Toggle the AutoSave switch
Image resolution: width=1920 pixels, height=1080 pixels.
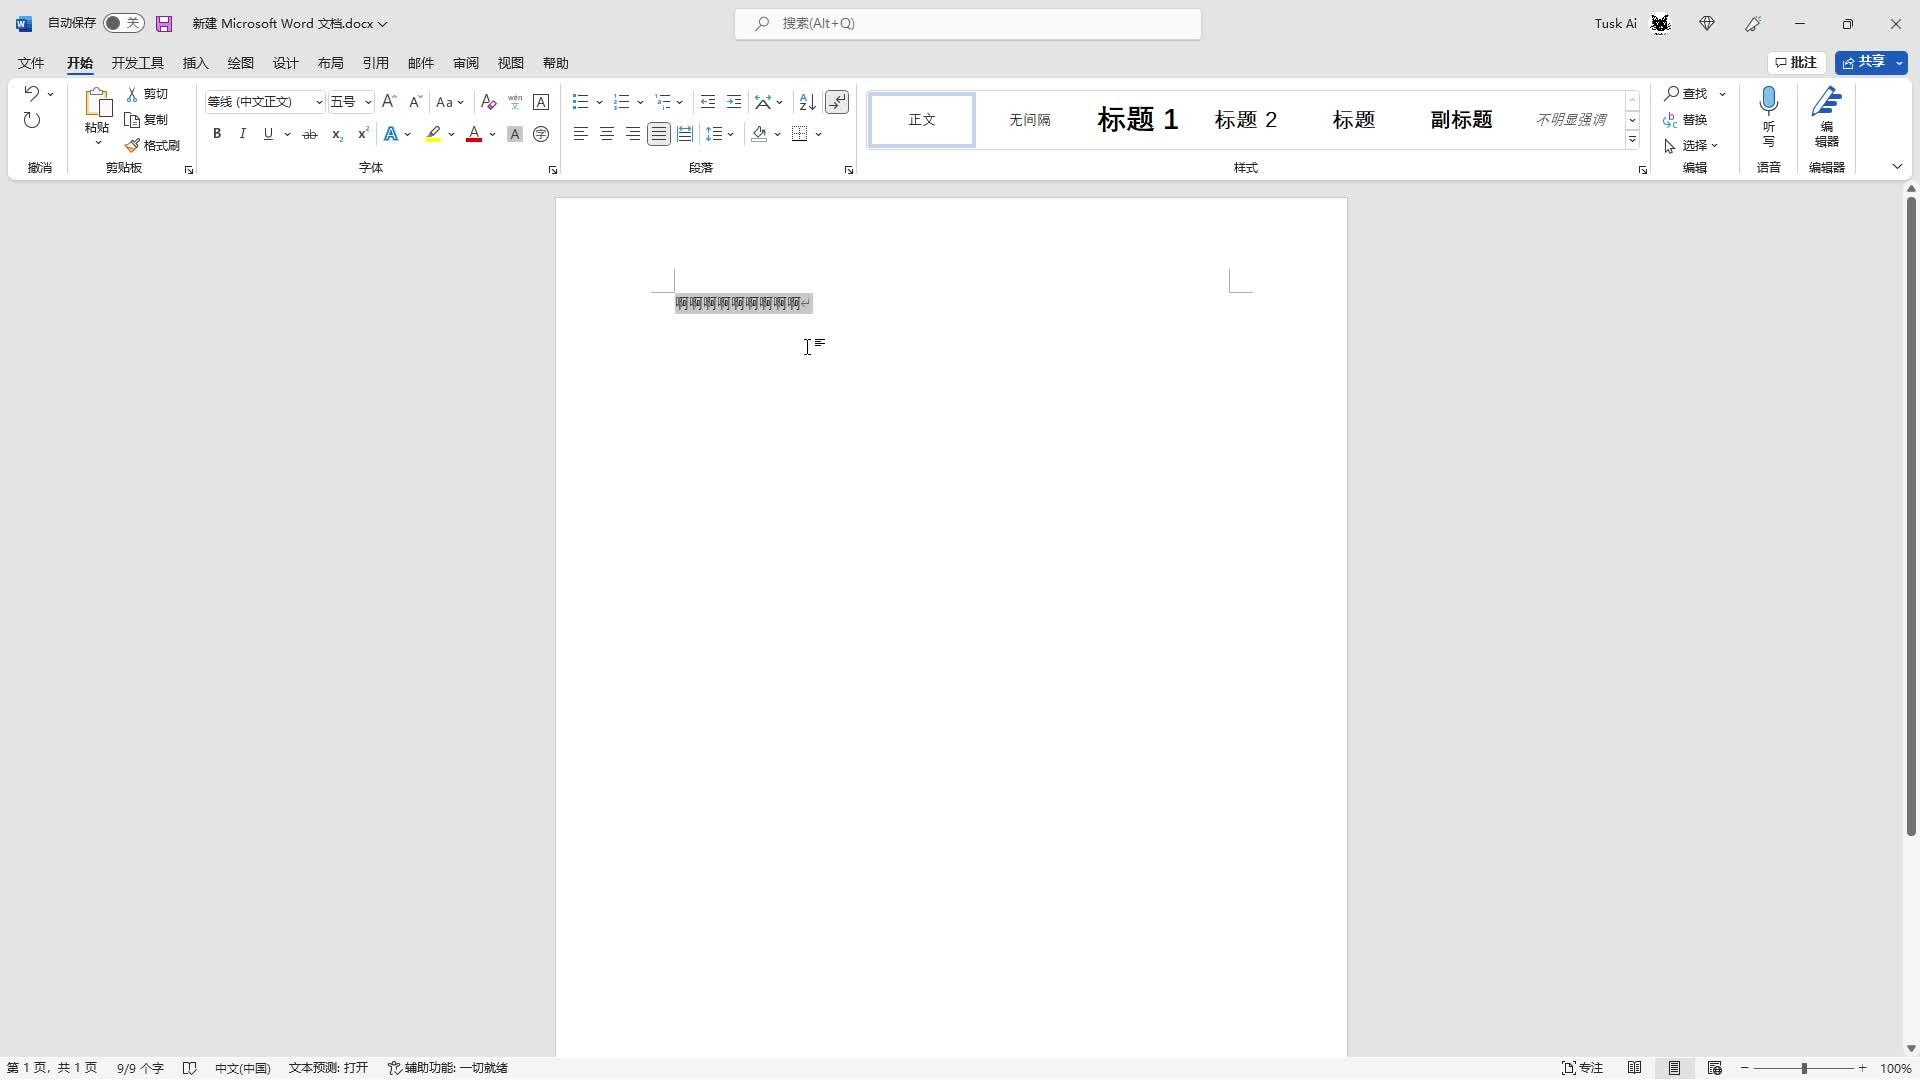(x=124, y=23)
